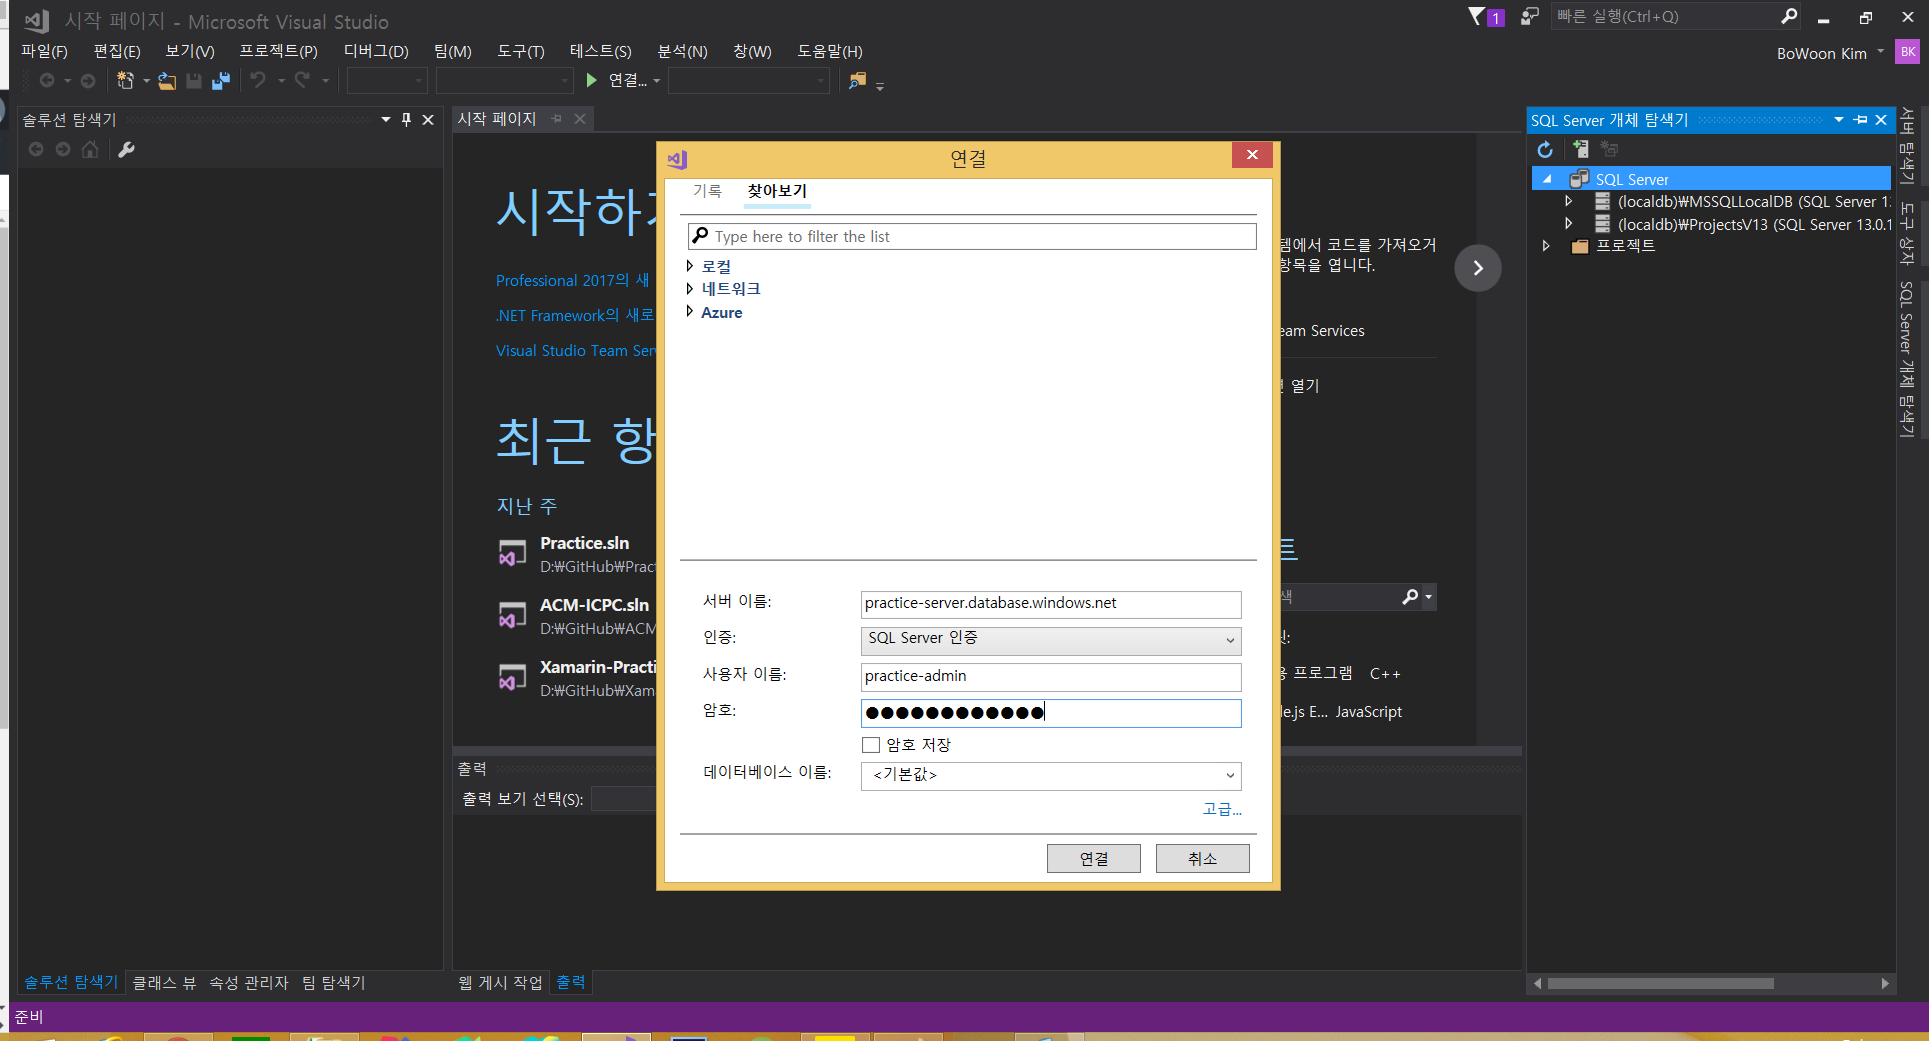
Task: Click the Visual Studio logo in the 연결 dialog
Action: 677,159
